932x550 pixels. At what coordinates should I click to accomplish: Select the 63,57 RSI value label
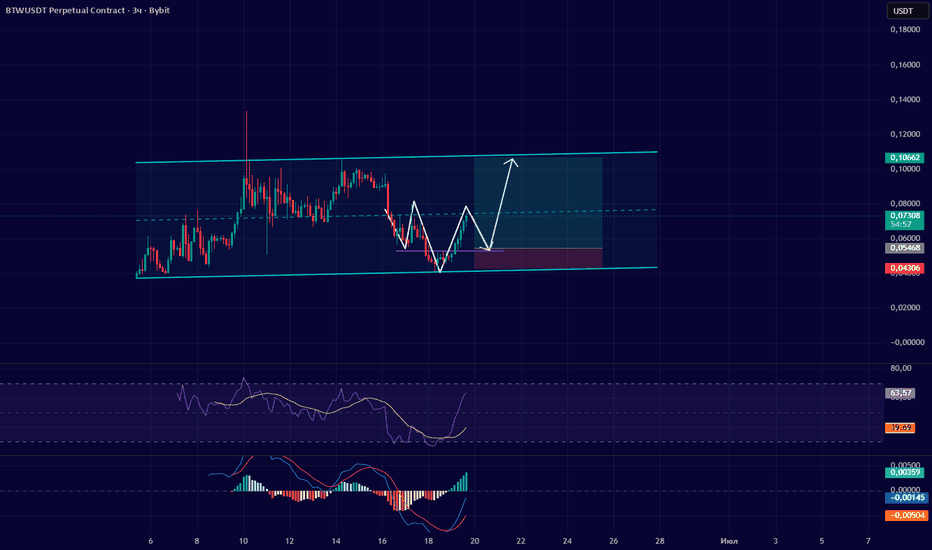click(900, 393)
